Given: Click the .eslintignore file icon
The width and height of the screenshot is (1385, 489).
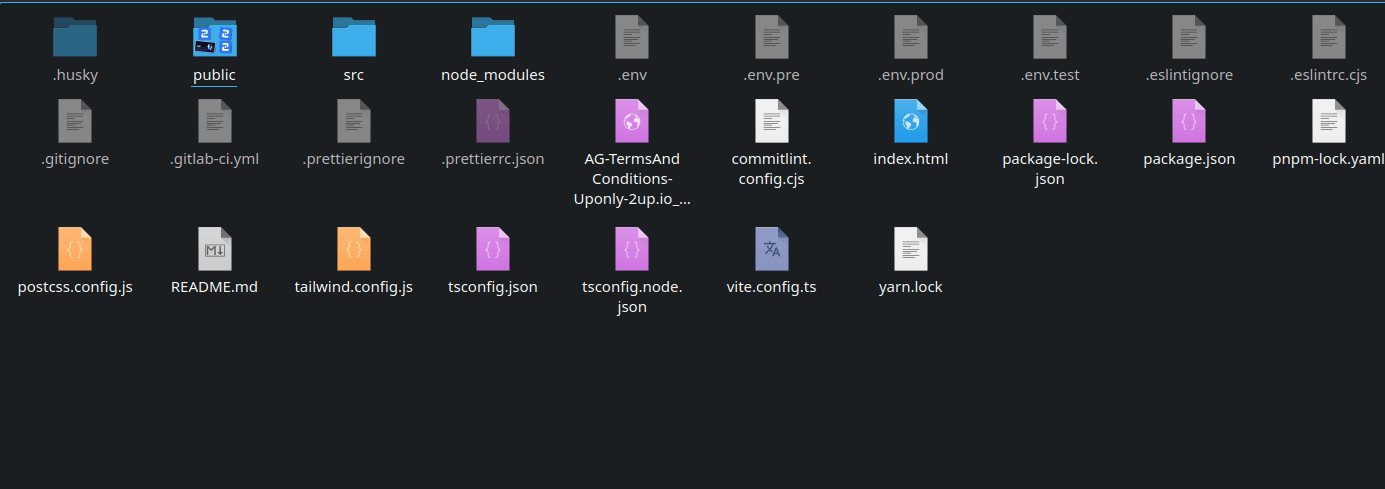Looking at the screenshot, I should point(1189,38).
